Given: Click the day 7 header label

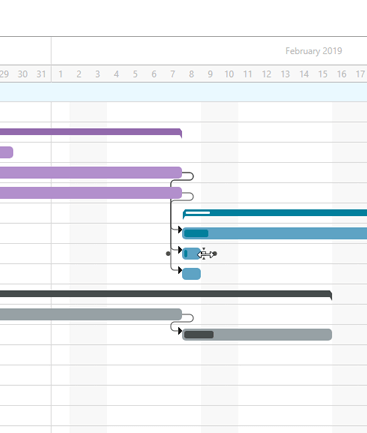Looking at the screenshot, I should pyautogui.click(x=172, y=74).
